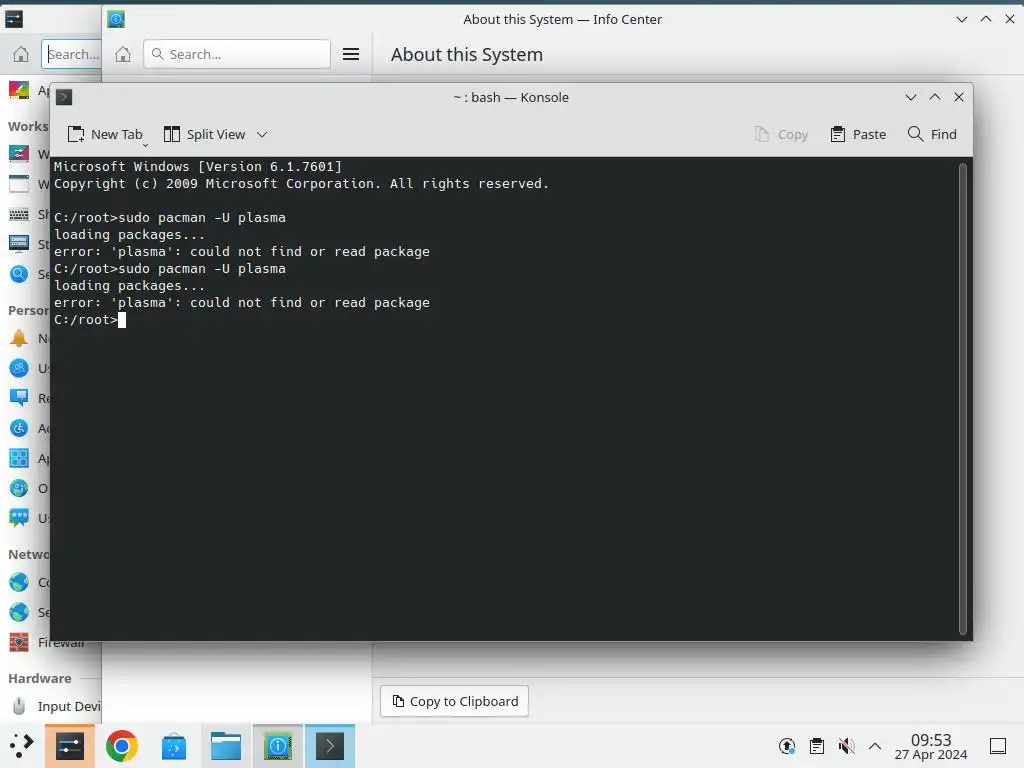Open Online Accounts icon in sidebar
The image size is (1024, 768).
19,488
